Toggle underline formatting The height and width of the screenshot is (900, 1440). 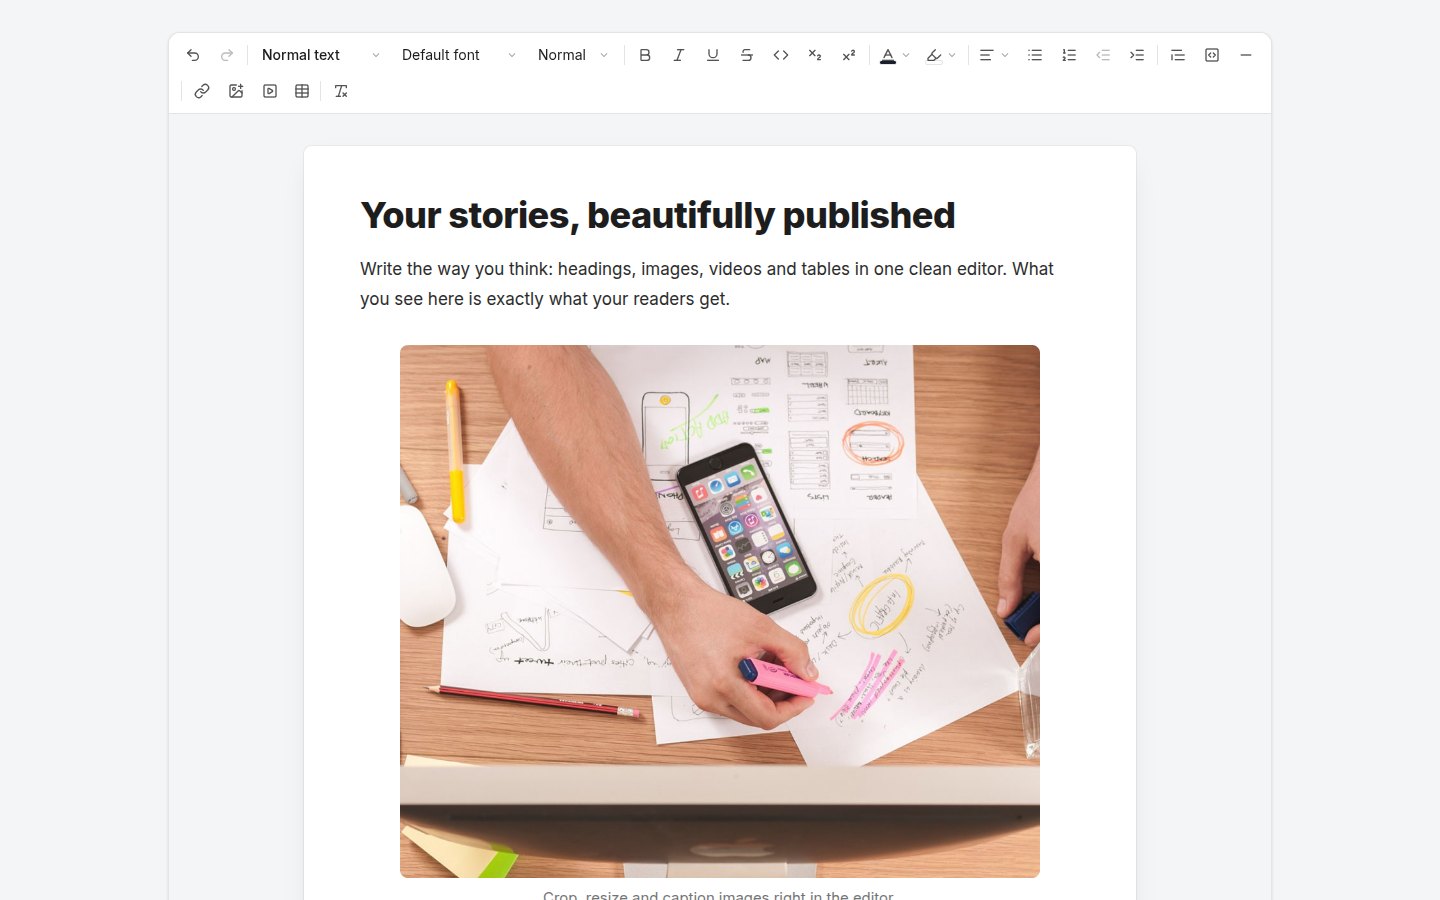[x=713, y=55]
